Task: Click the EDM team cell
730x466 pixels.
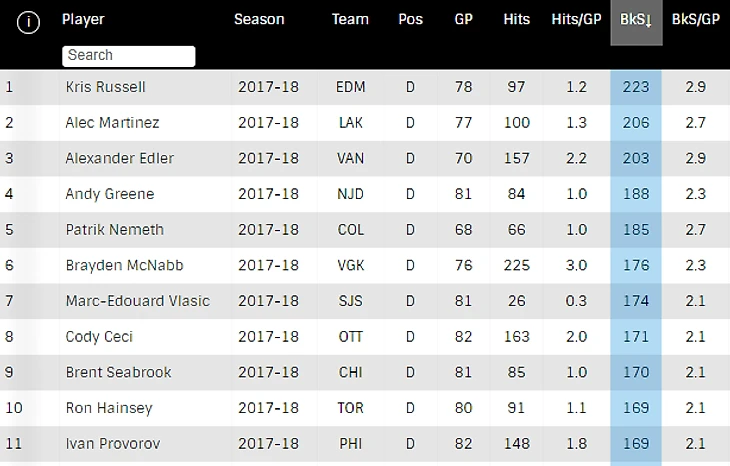Action: click(x=351, y=87)
